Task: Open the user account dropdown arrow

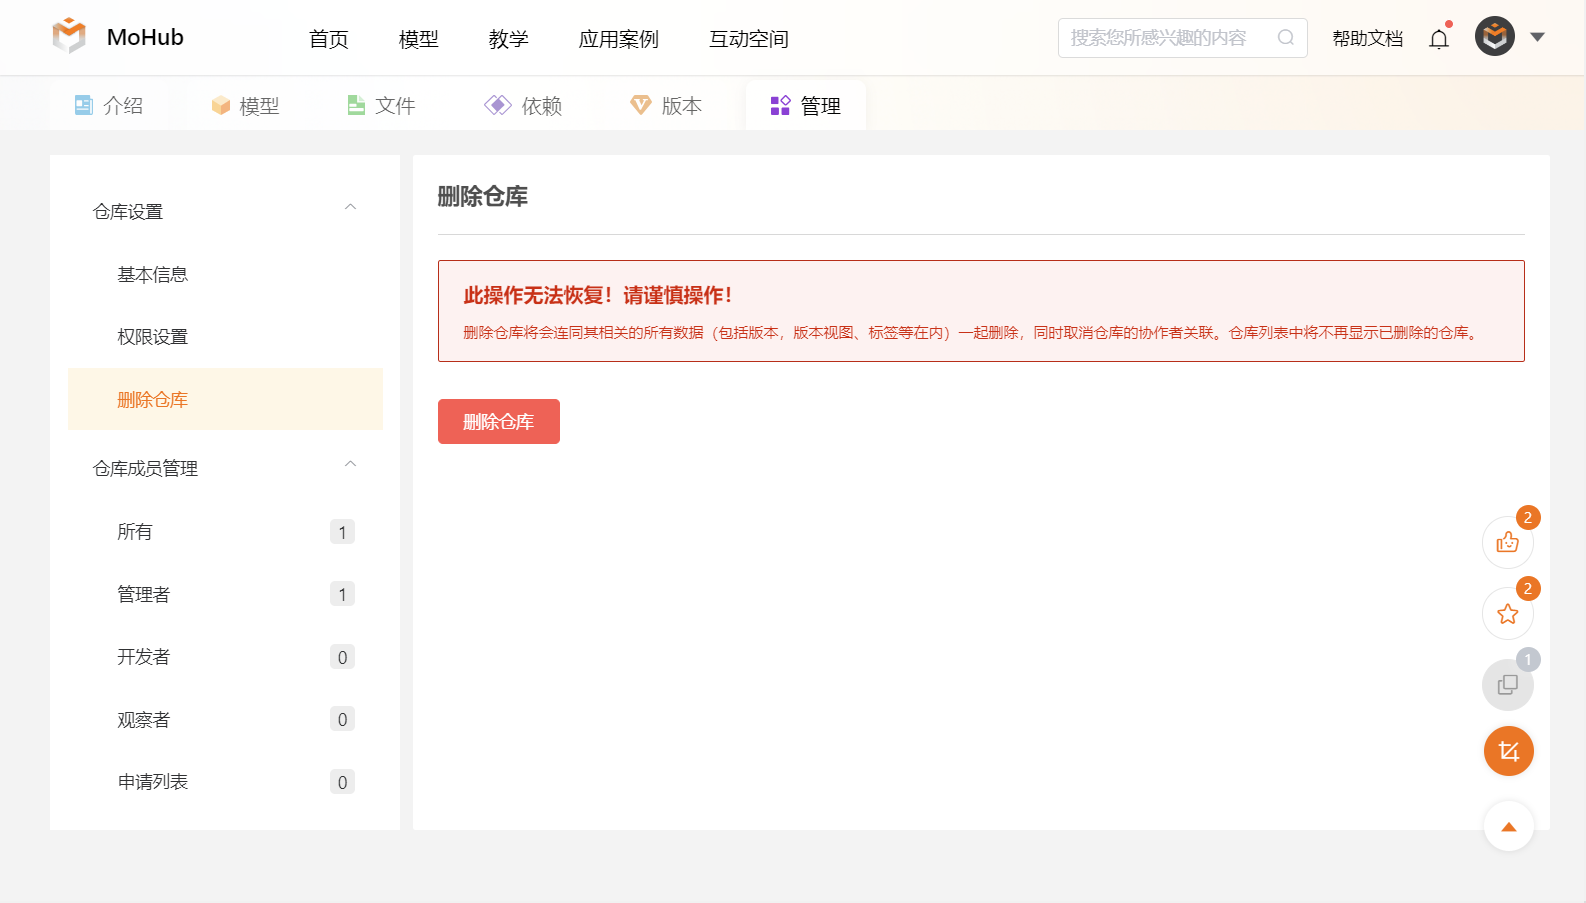Action: [x=1538, y=37]
